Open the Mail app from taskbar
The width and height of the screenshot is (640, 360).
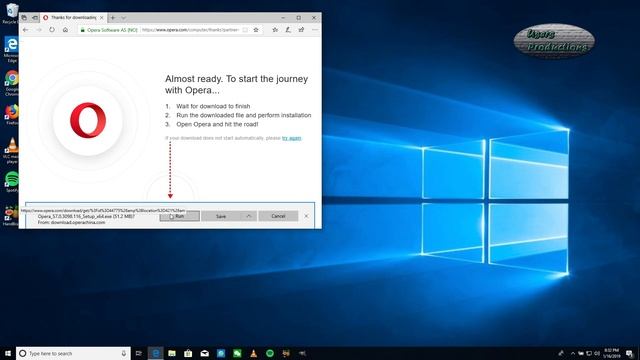[x=204, y=353]
